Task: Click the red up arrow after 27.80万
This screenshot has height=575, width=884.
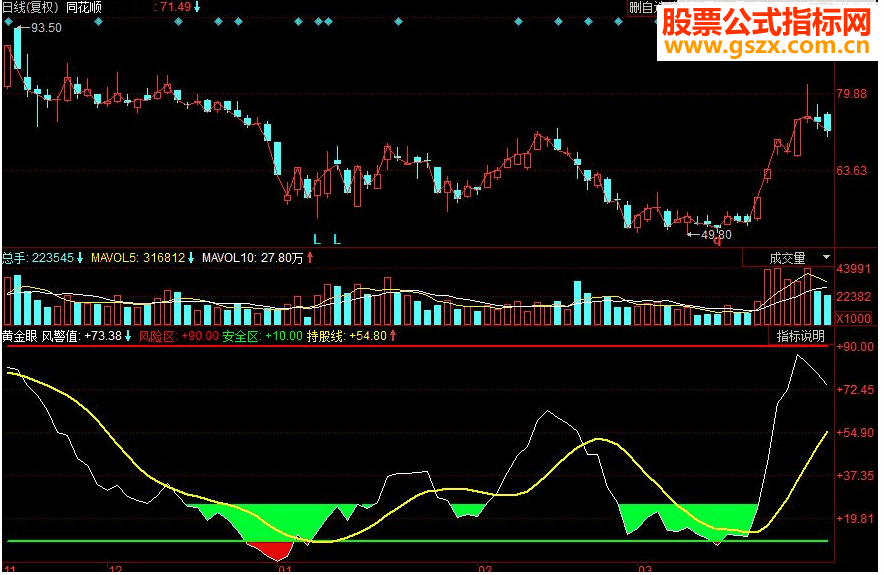Action: click(x=310, y=258)
